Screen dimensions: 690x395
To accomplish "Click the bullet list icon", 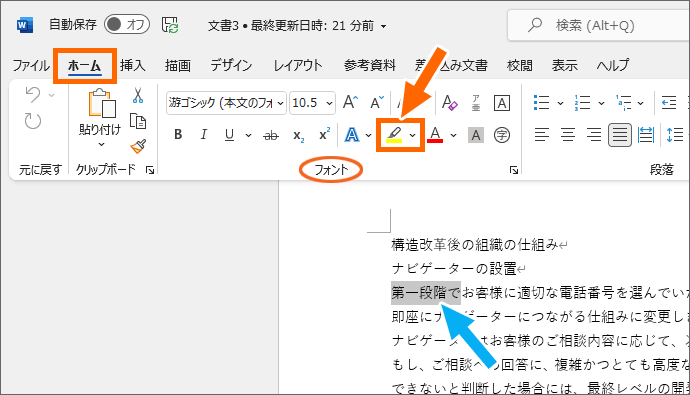I will [541, 103].
